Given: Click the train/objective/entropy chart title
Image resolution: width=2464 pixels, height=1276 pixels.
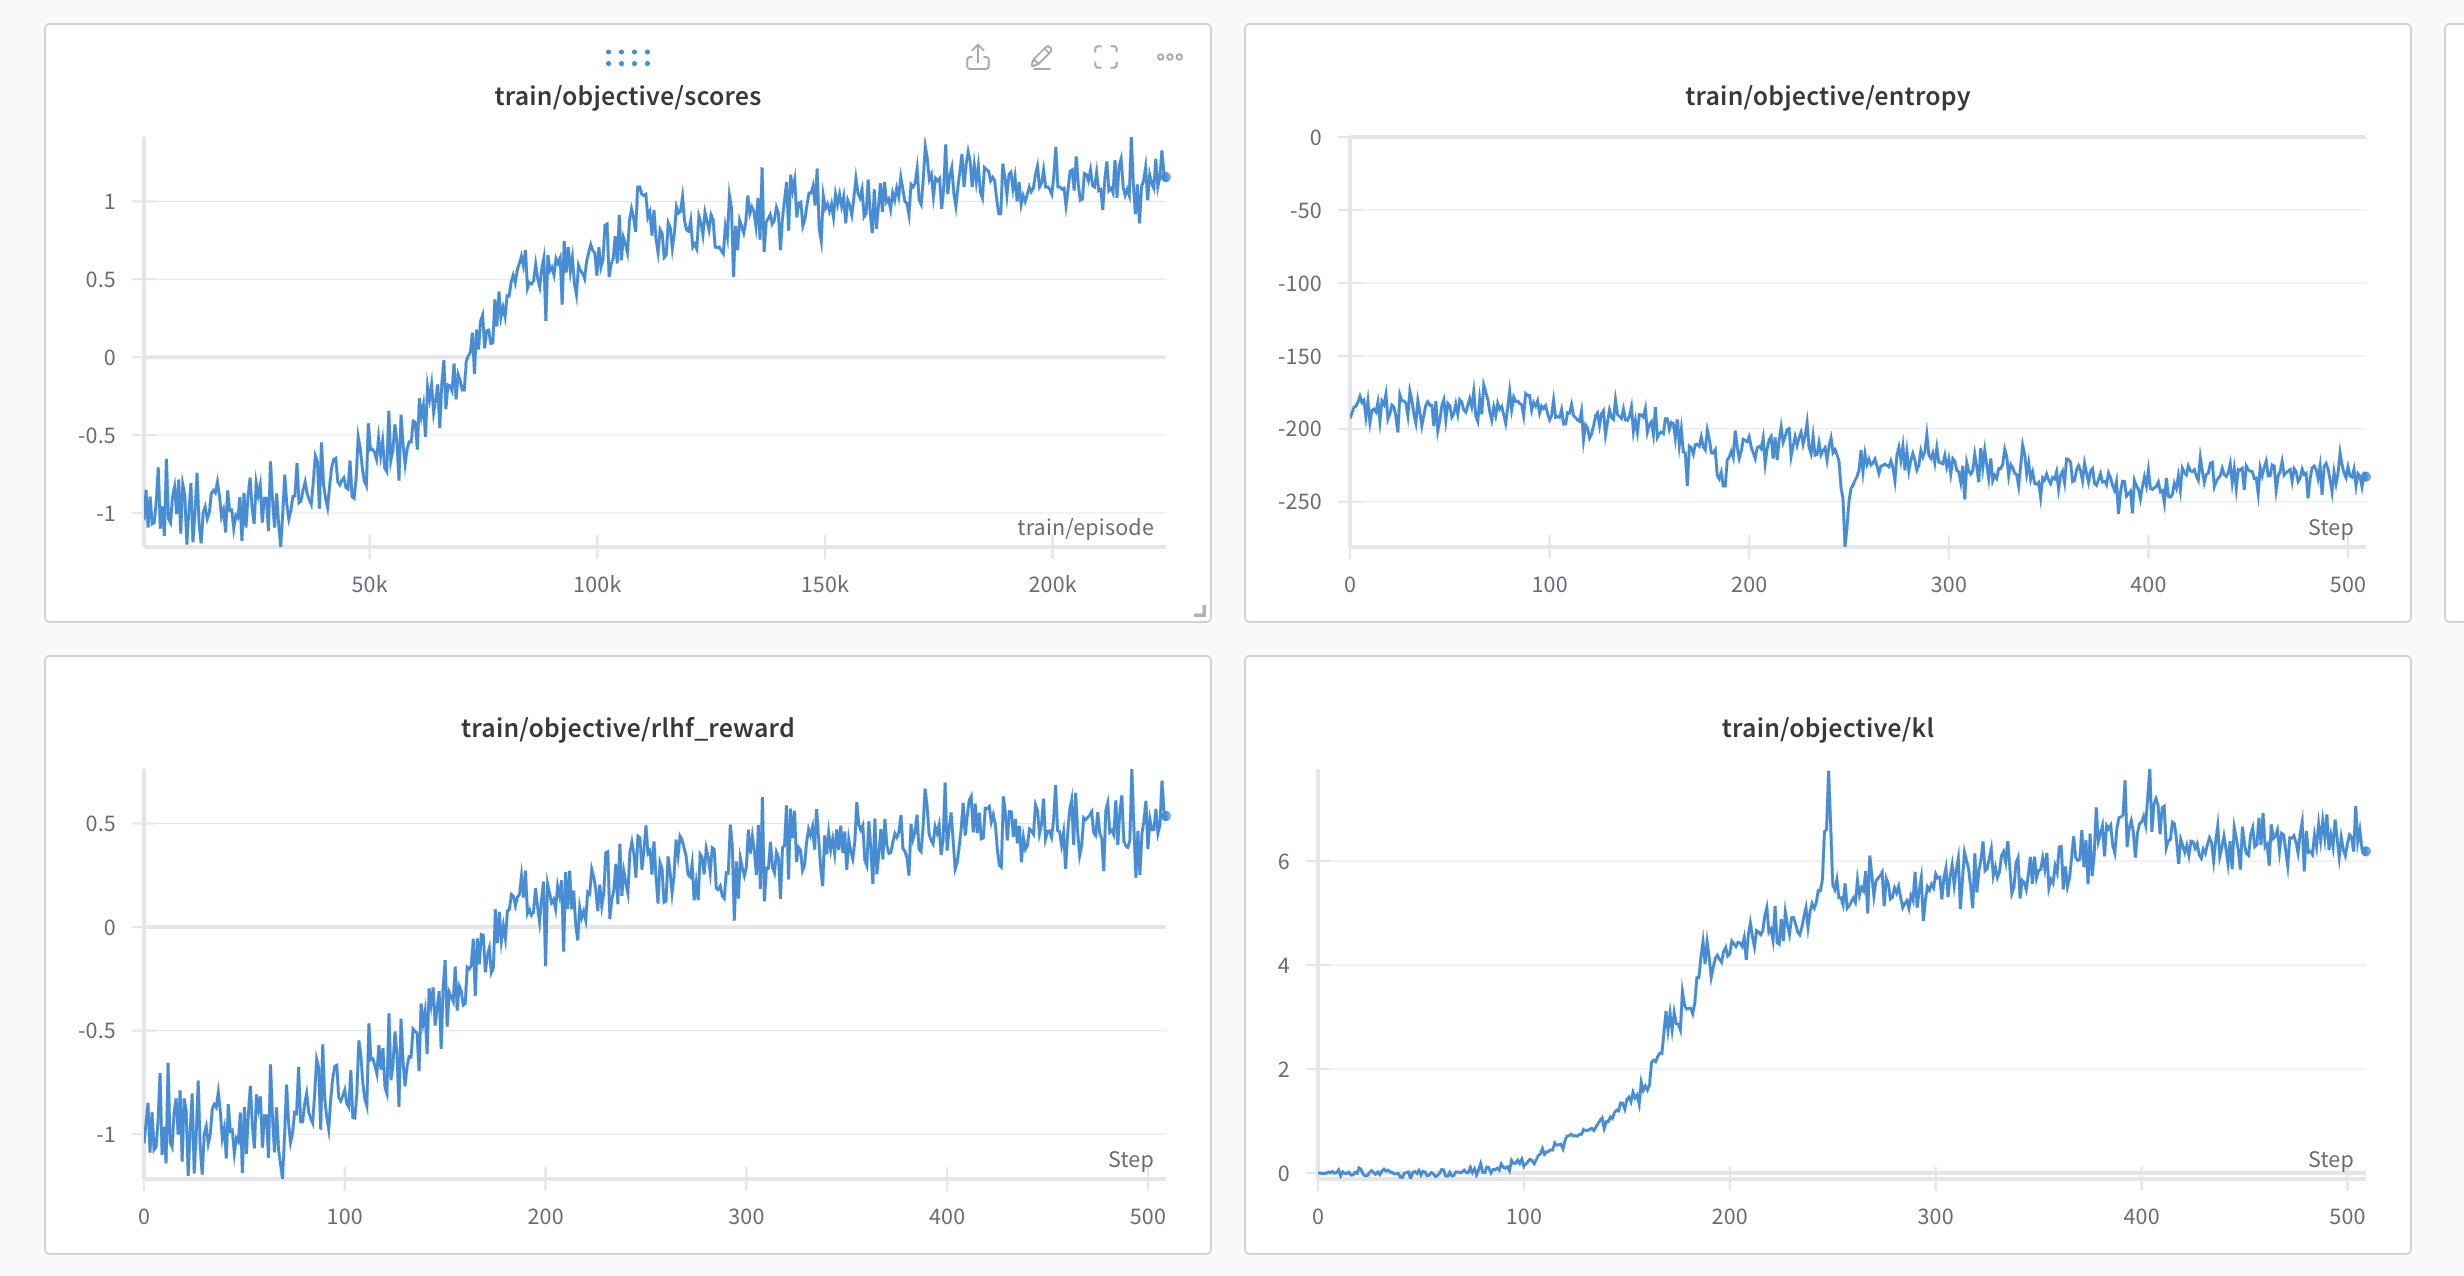Looking at the screenshot, I should (x=1827, y=96).
